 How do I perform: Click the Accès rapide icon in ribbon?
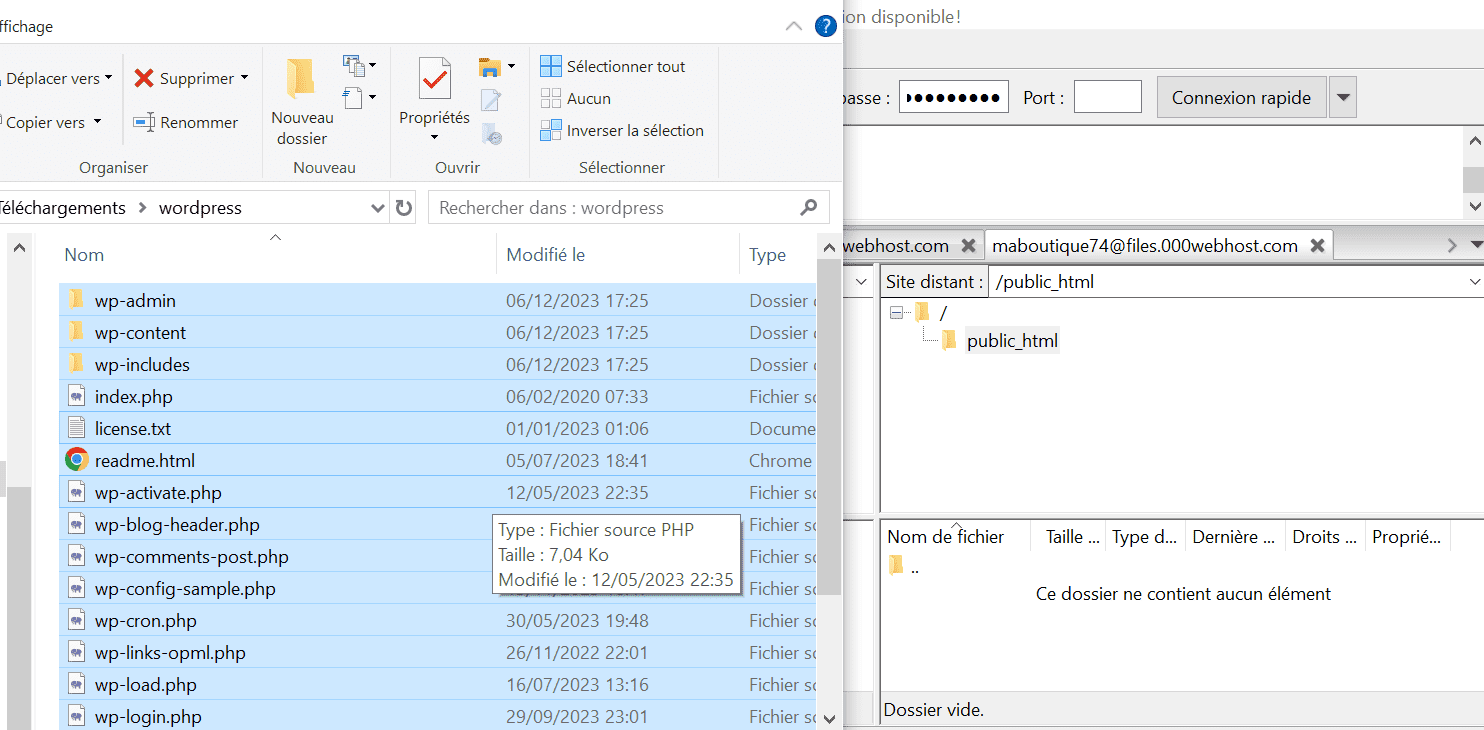pos(354,98)
